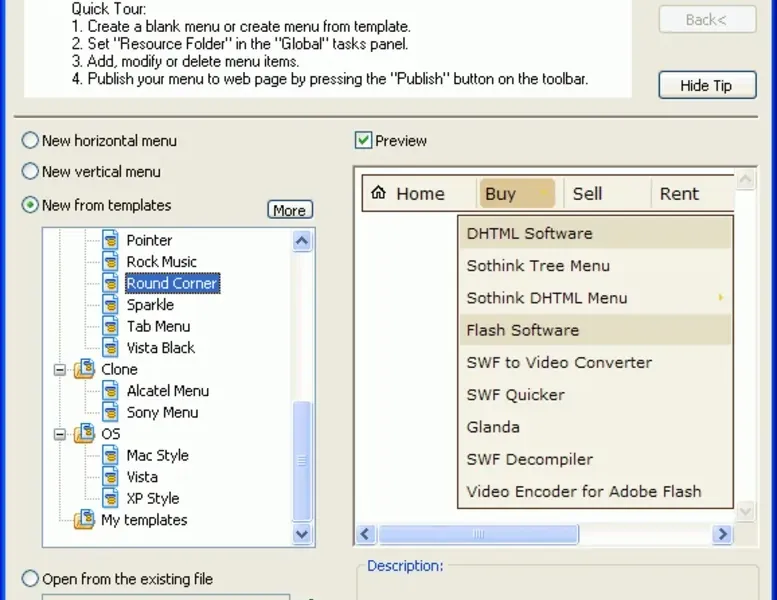
Task: Click the template tree scrollbar thumb
Action: 302,461
